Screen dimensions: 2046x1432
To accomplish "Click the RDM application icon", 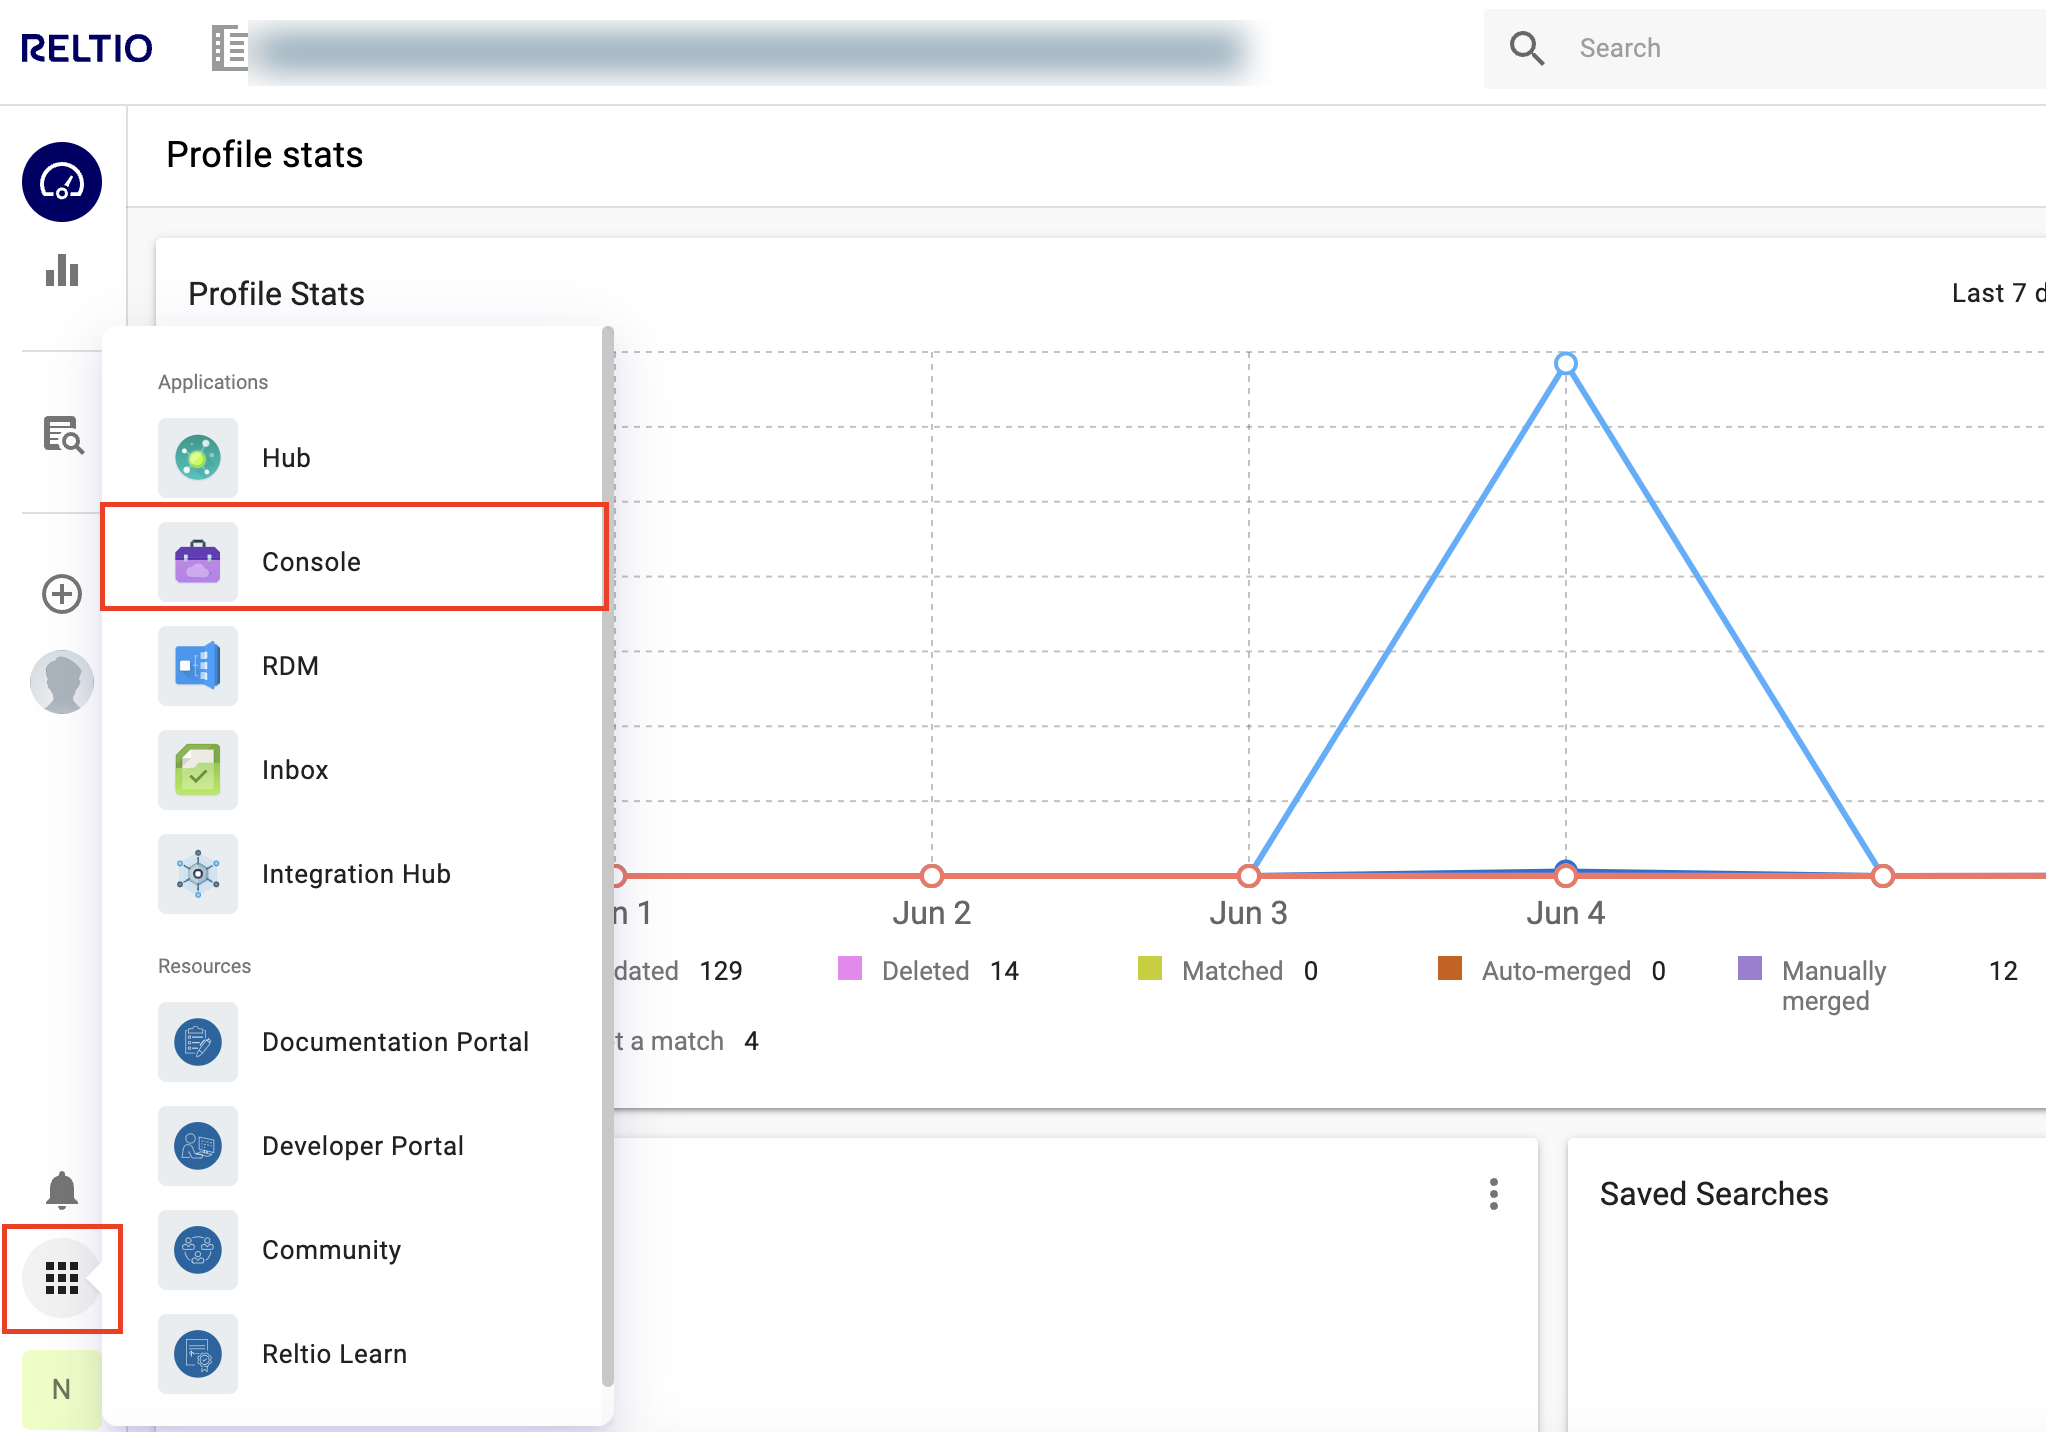I will pyautogui.click(x=198, y=666).
